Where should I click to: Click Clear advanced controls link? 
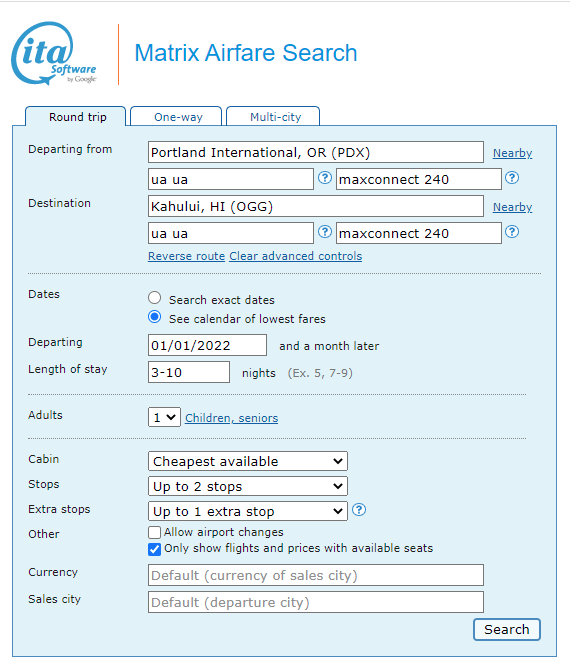pyautogui.click(x=296, y=256)
